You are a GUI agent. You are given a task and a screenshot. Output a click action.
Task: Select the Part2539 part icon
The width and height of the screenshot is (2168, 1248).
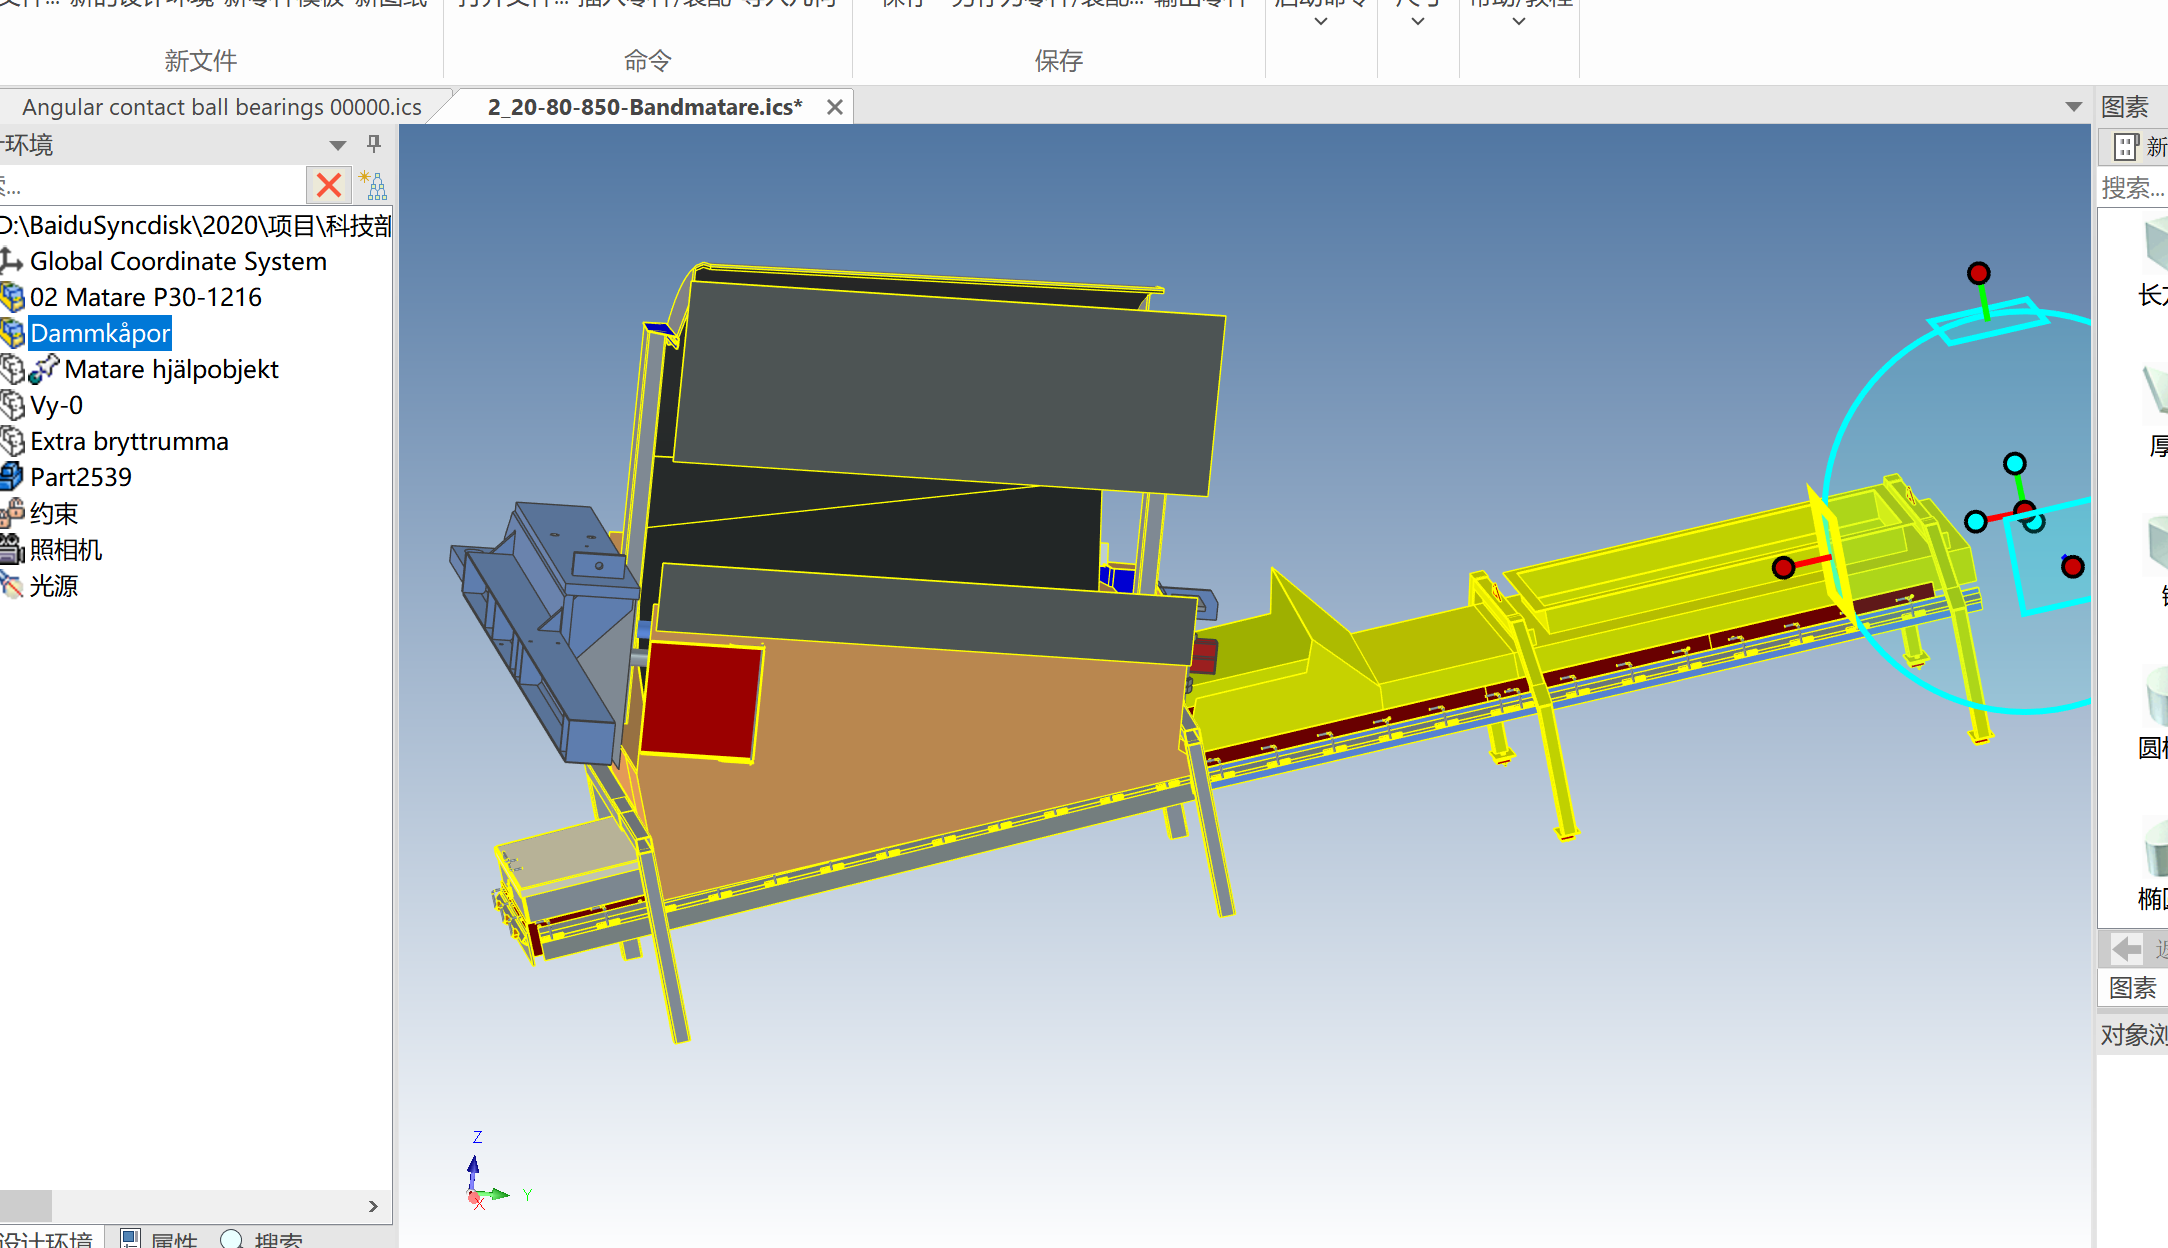click(12, 477)
